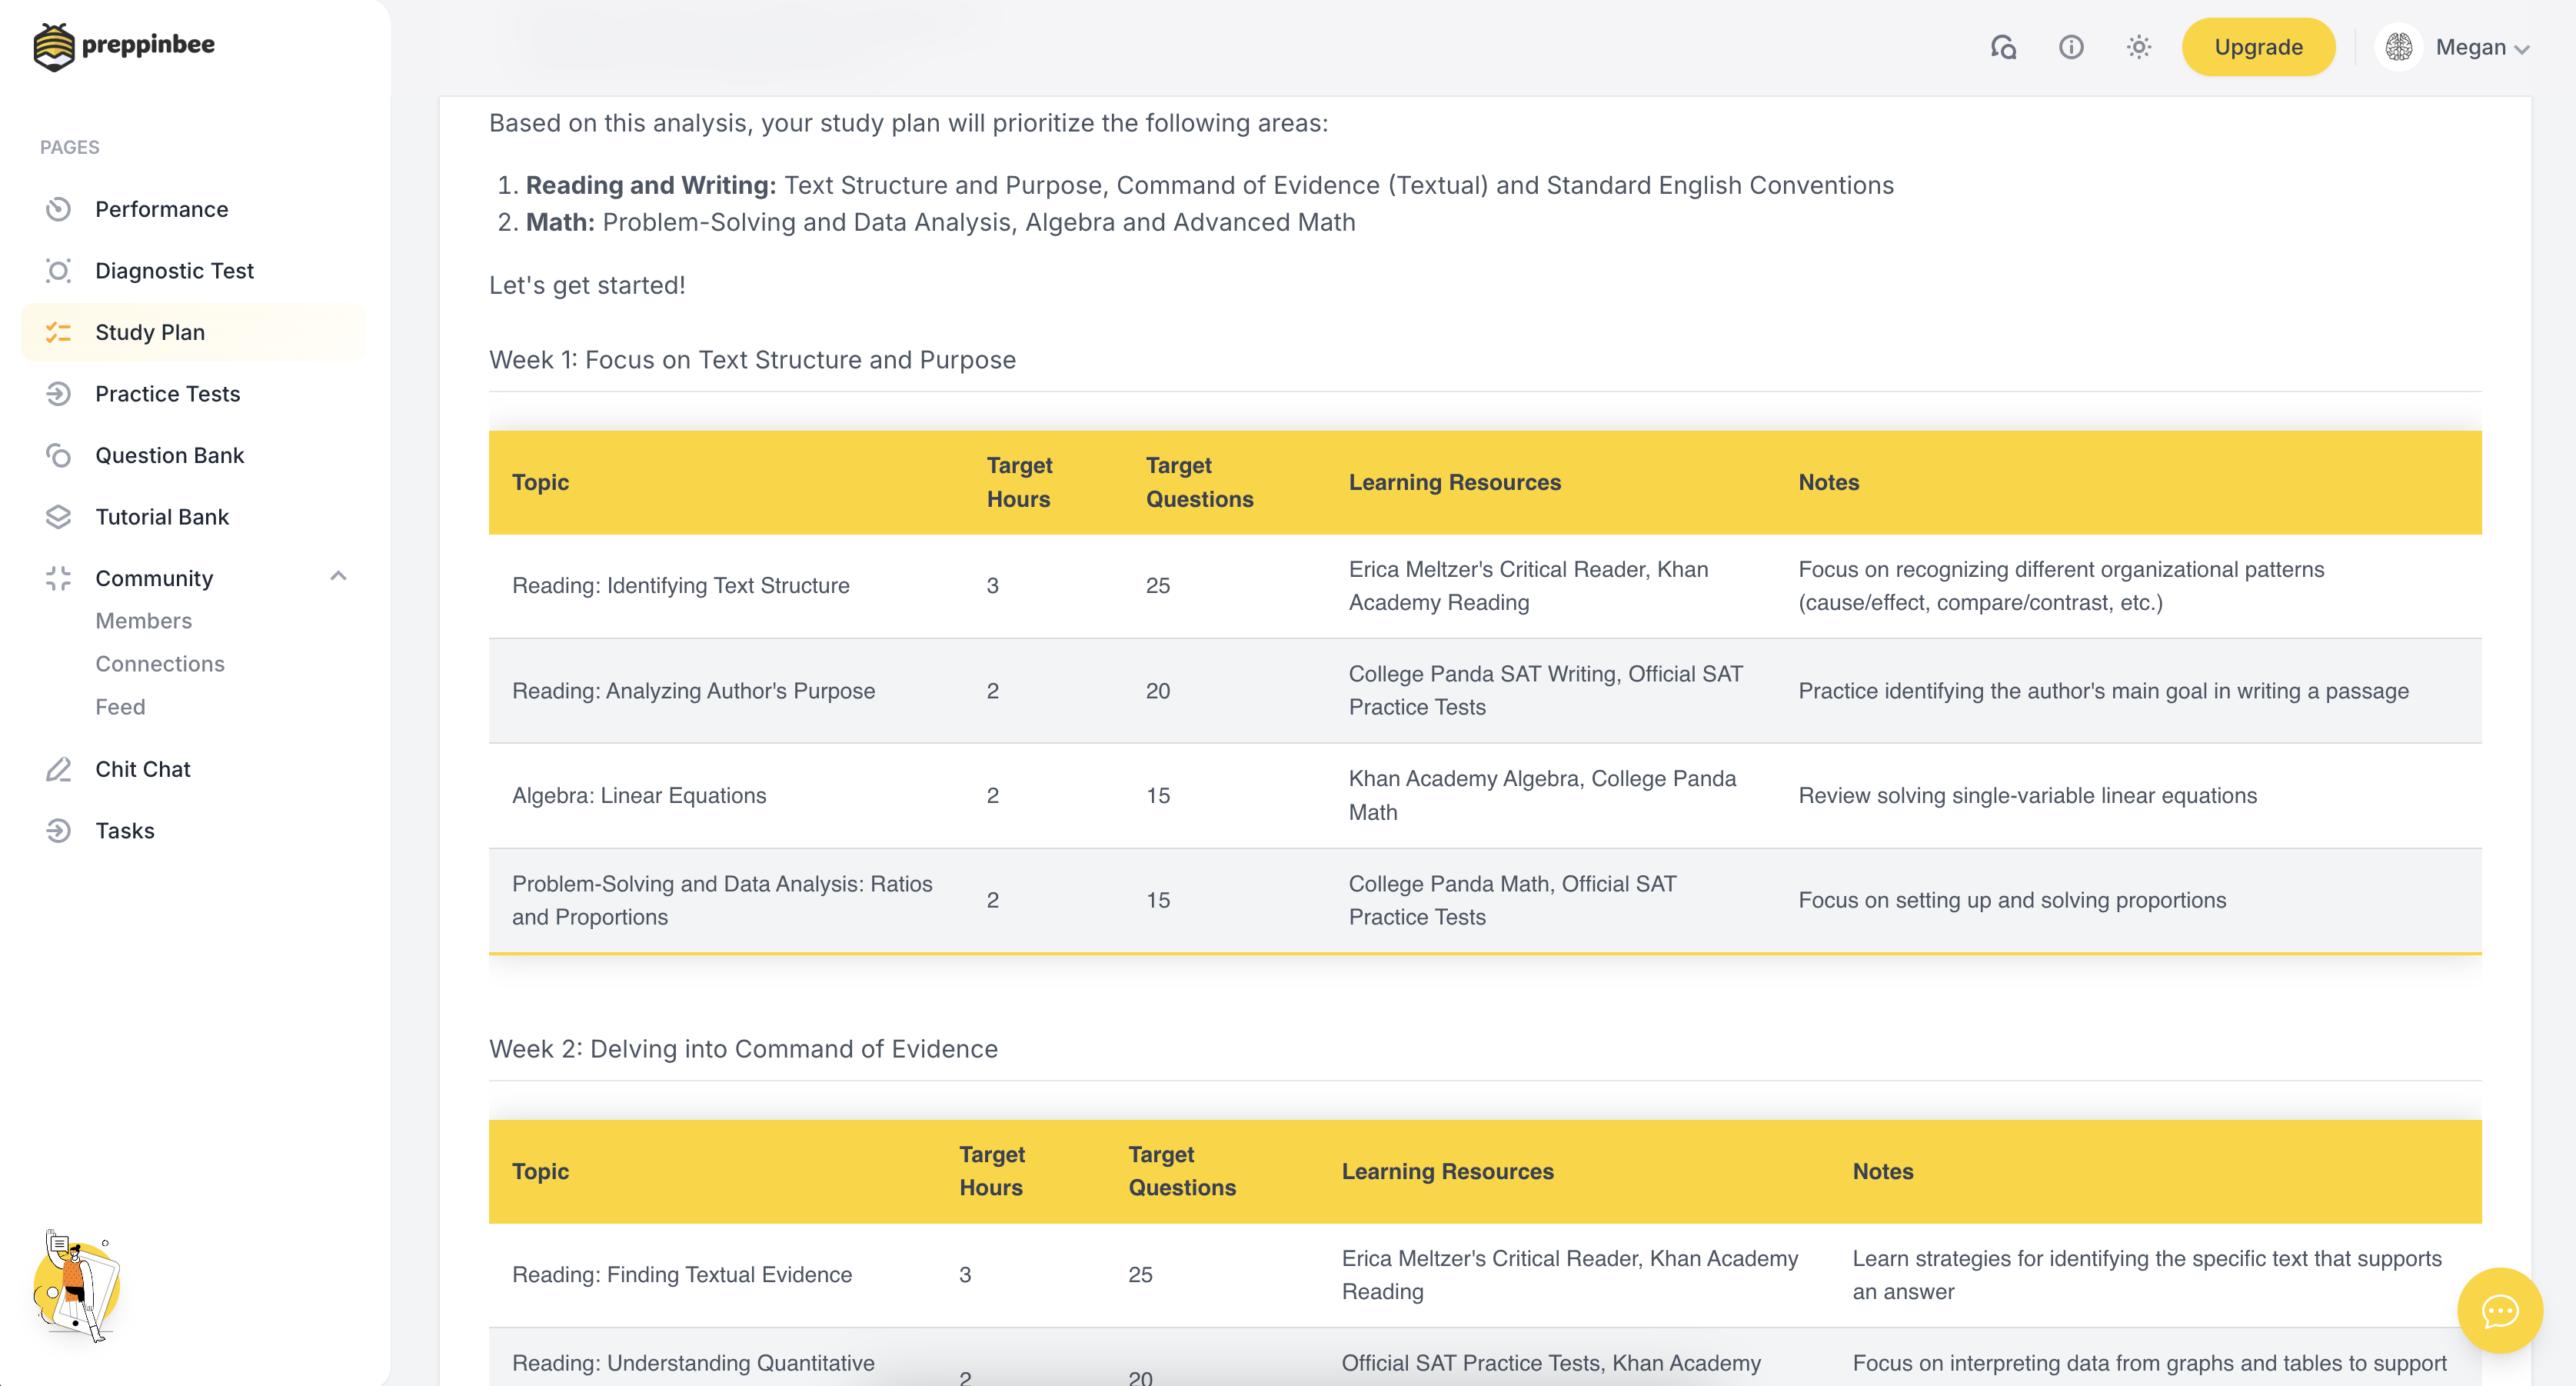Click the Performance gauge icon
The width and height of the screenshot is (2576, 1386).
coord(58,209)
